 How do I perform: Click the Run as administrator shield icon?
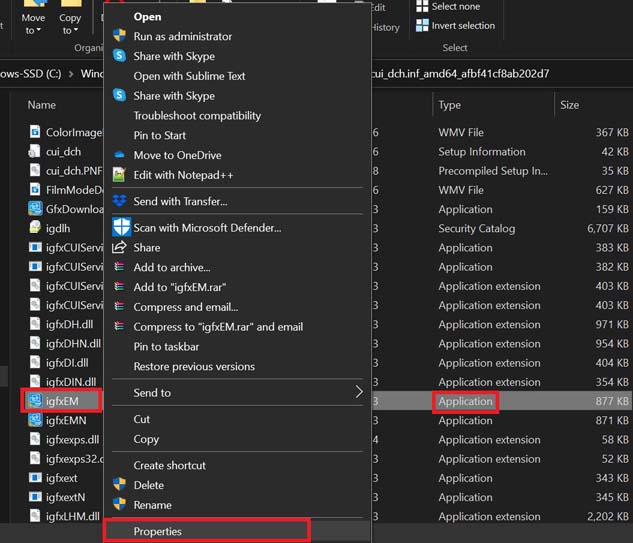click(119, 36)
